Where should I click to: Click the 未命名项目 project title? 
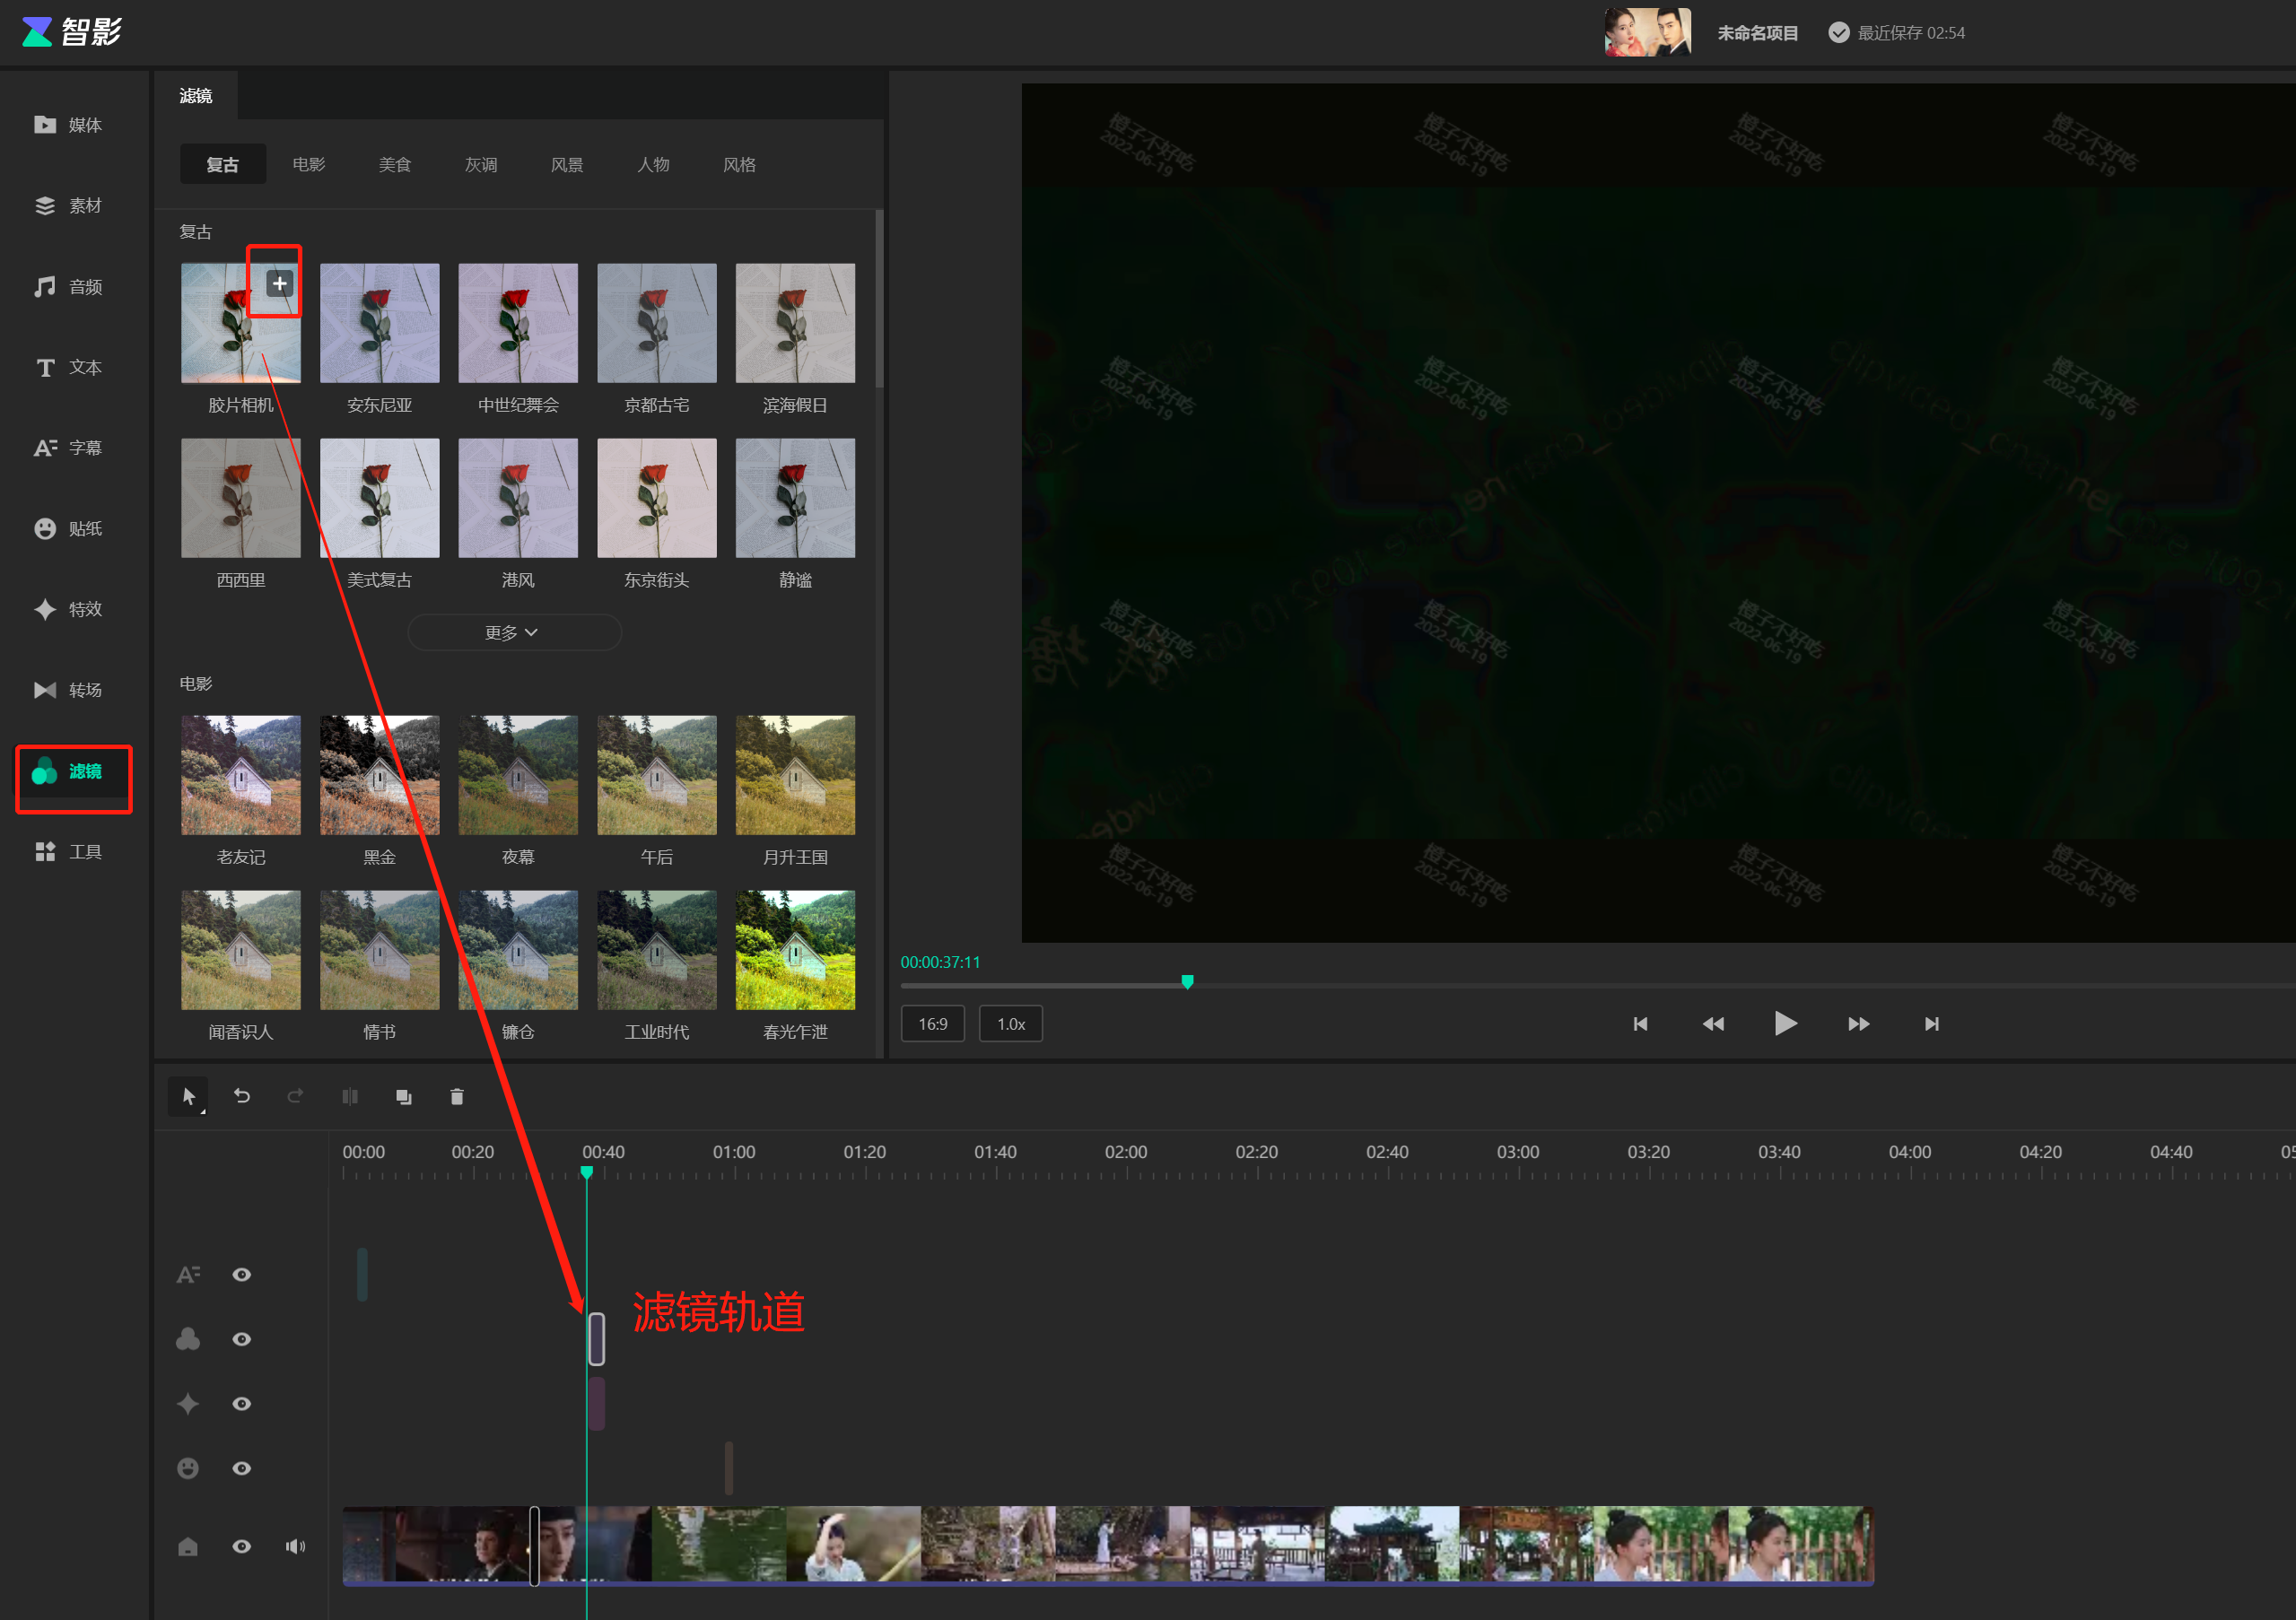(x=1757, y=33)
